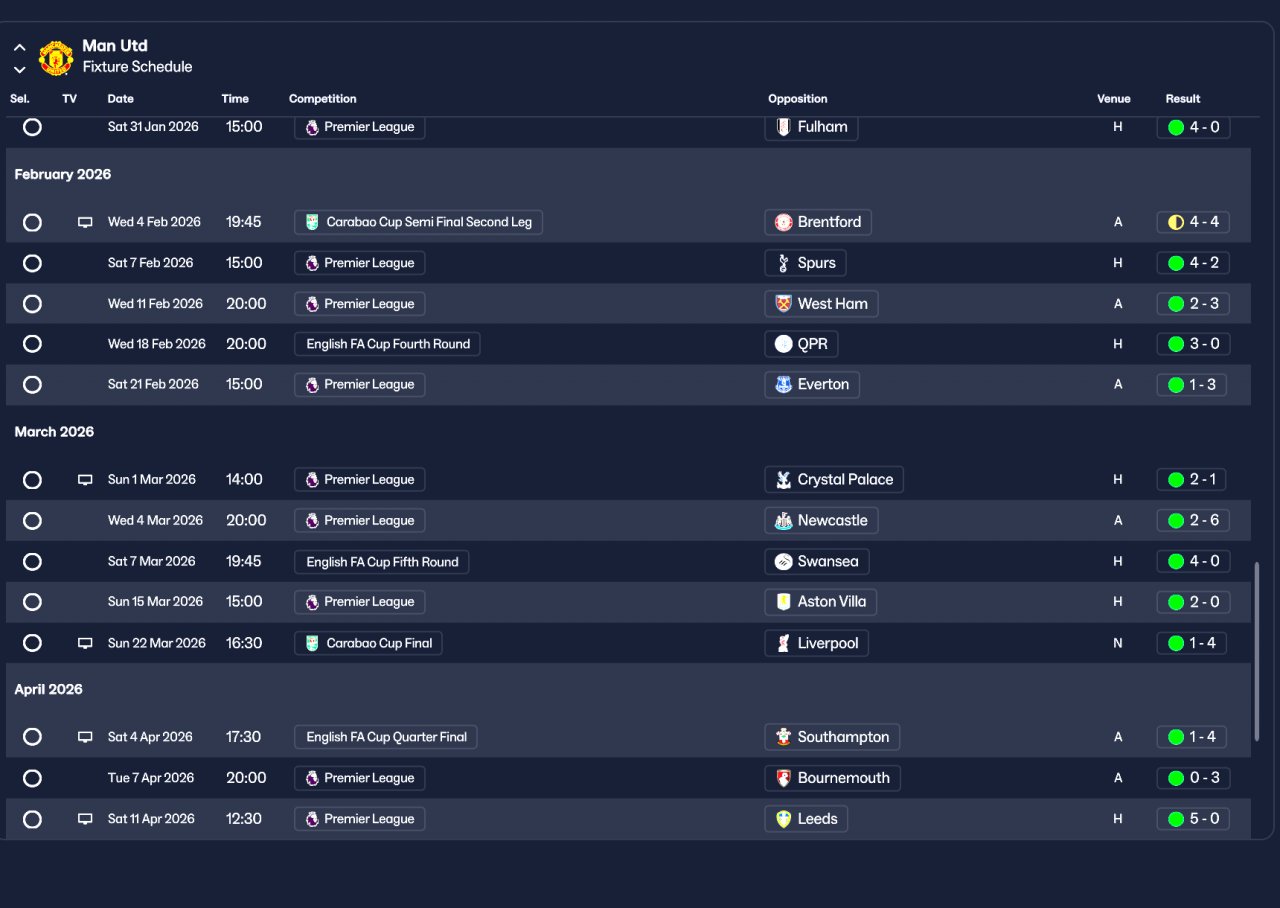Image resolution: width=1280 pixels, height=908 pixels.
Task: Click the April 2026 month header
Action: [x=49, y=690]
